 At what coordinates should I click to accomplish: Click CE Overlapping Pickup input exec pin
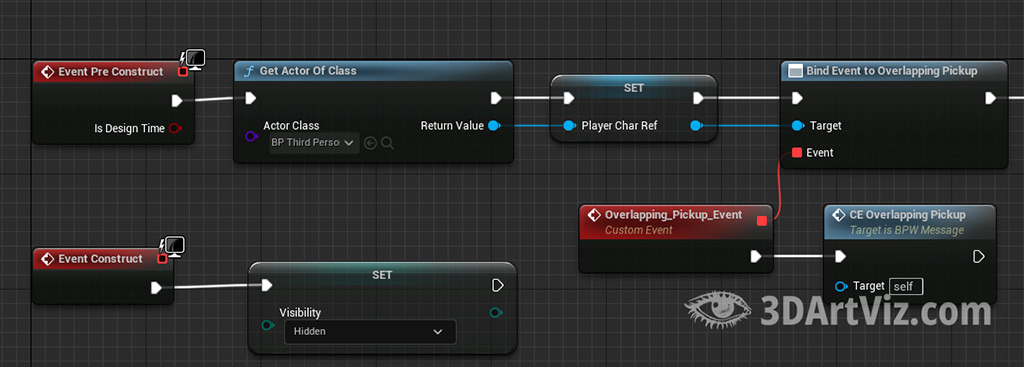(840, 257)
